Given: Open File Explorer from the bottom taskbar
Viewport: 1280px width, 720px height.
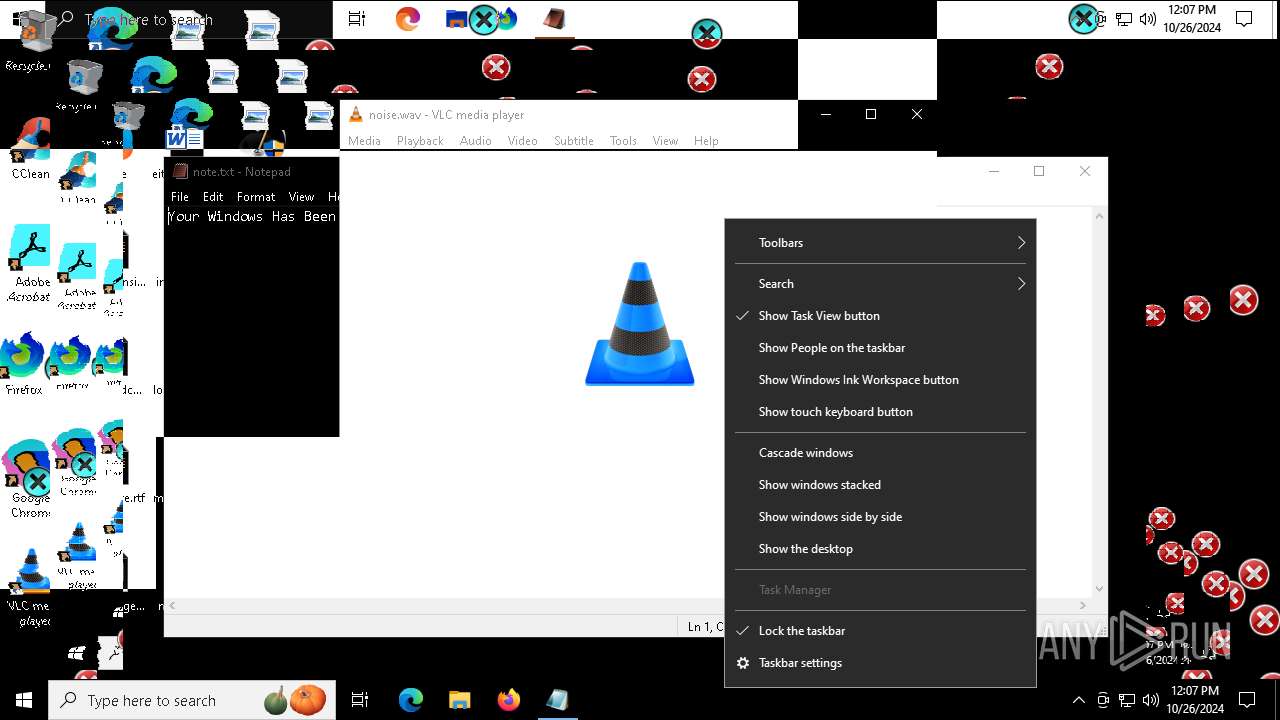Looking at the screenshot, I should (459, 700).
